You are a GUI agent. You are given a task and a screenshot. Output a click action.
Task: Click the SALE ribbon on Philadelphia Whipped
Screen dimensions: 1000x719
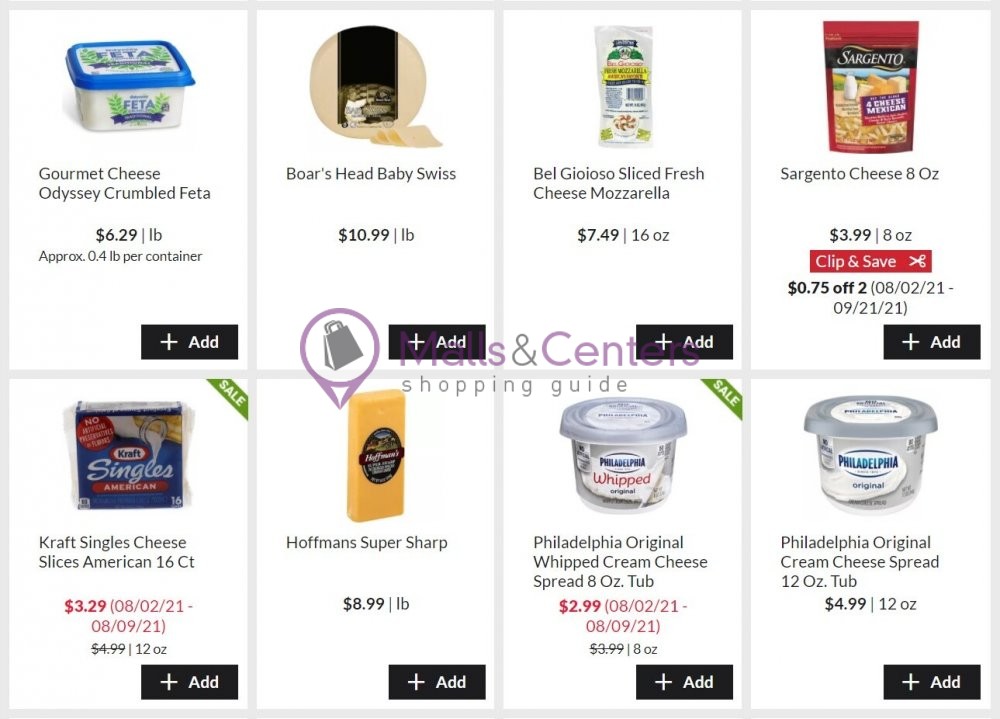[725, 396]
